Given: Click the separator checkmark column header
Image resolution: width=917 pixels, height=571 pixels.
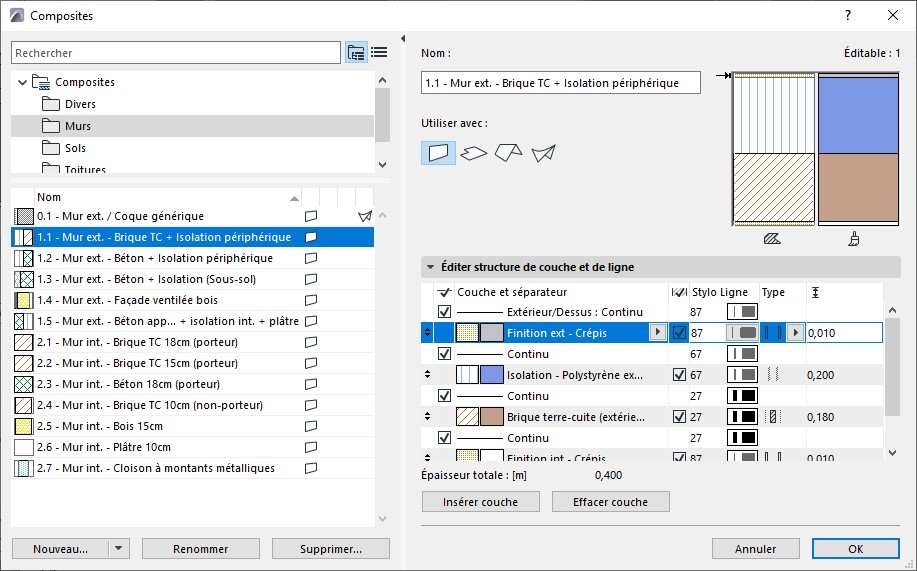Looking at the screenshot, I should [444, 292].
